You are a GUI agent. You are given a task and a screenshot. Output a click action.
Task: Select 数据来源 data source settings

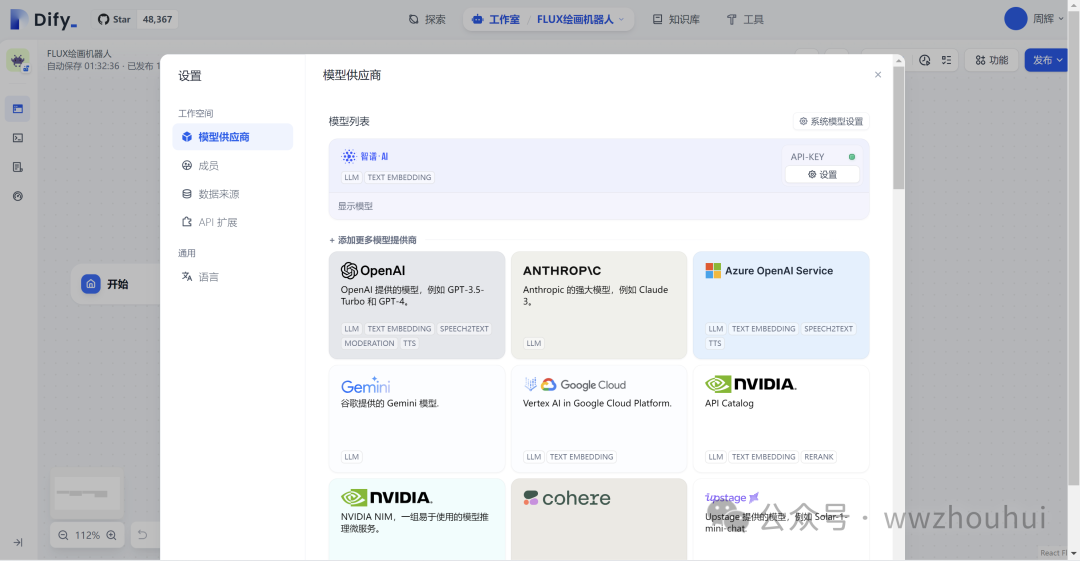click(218, 194)
